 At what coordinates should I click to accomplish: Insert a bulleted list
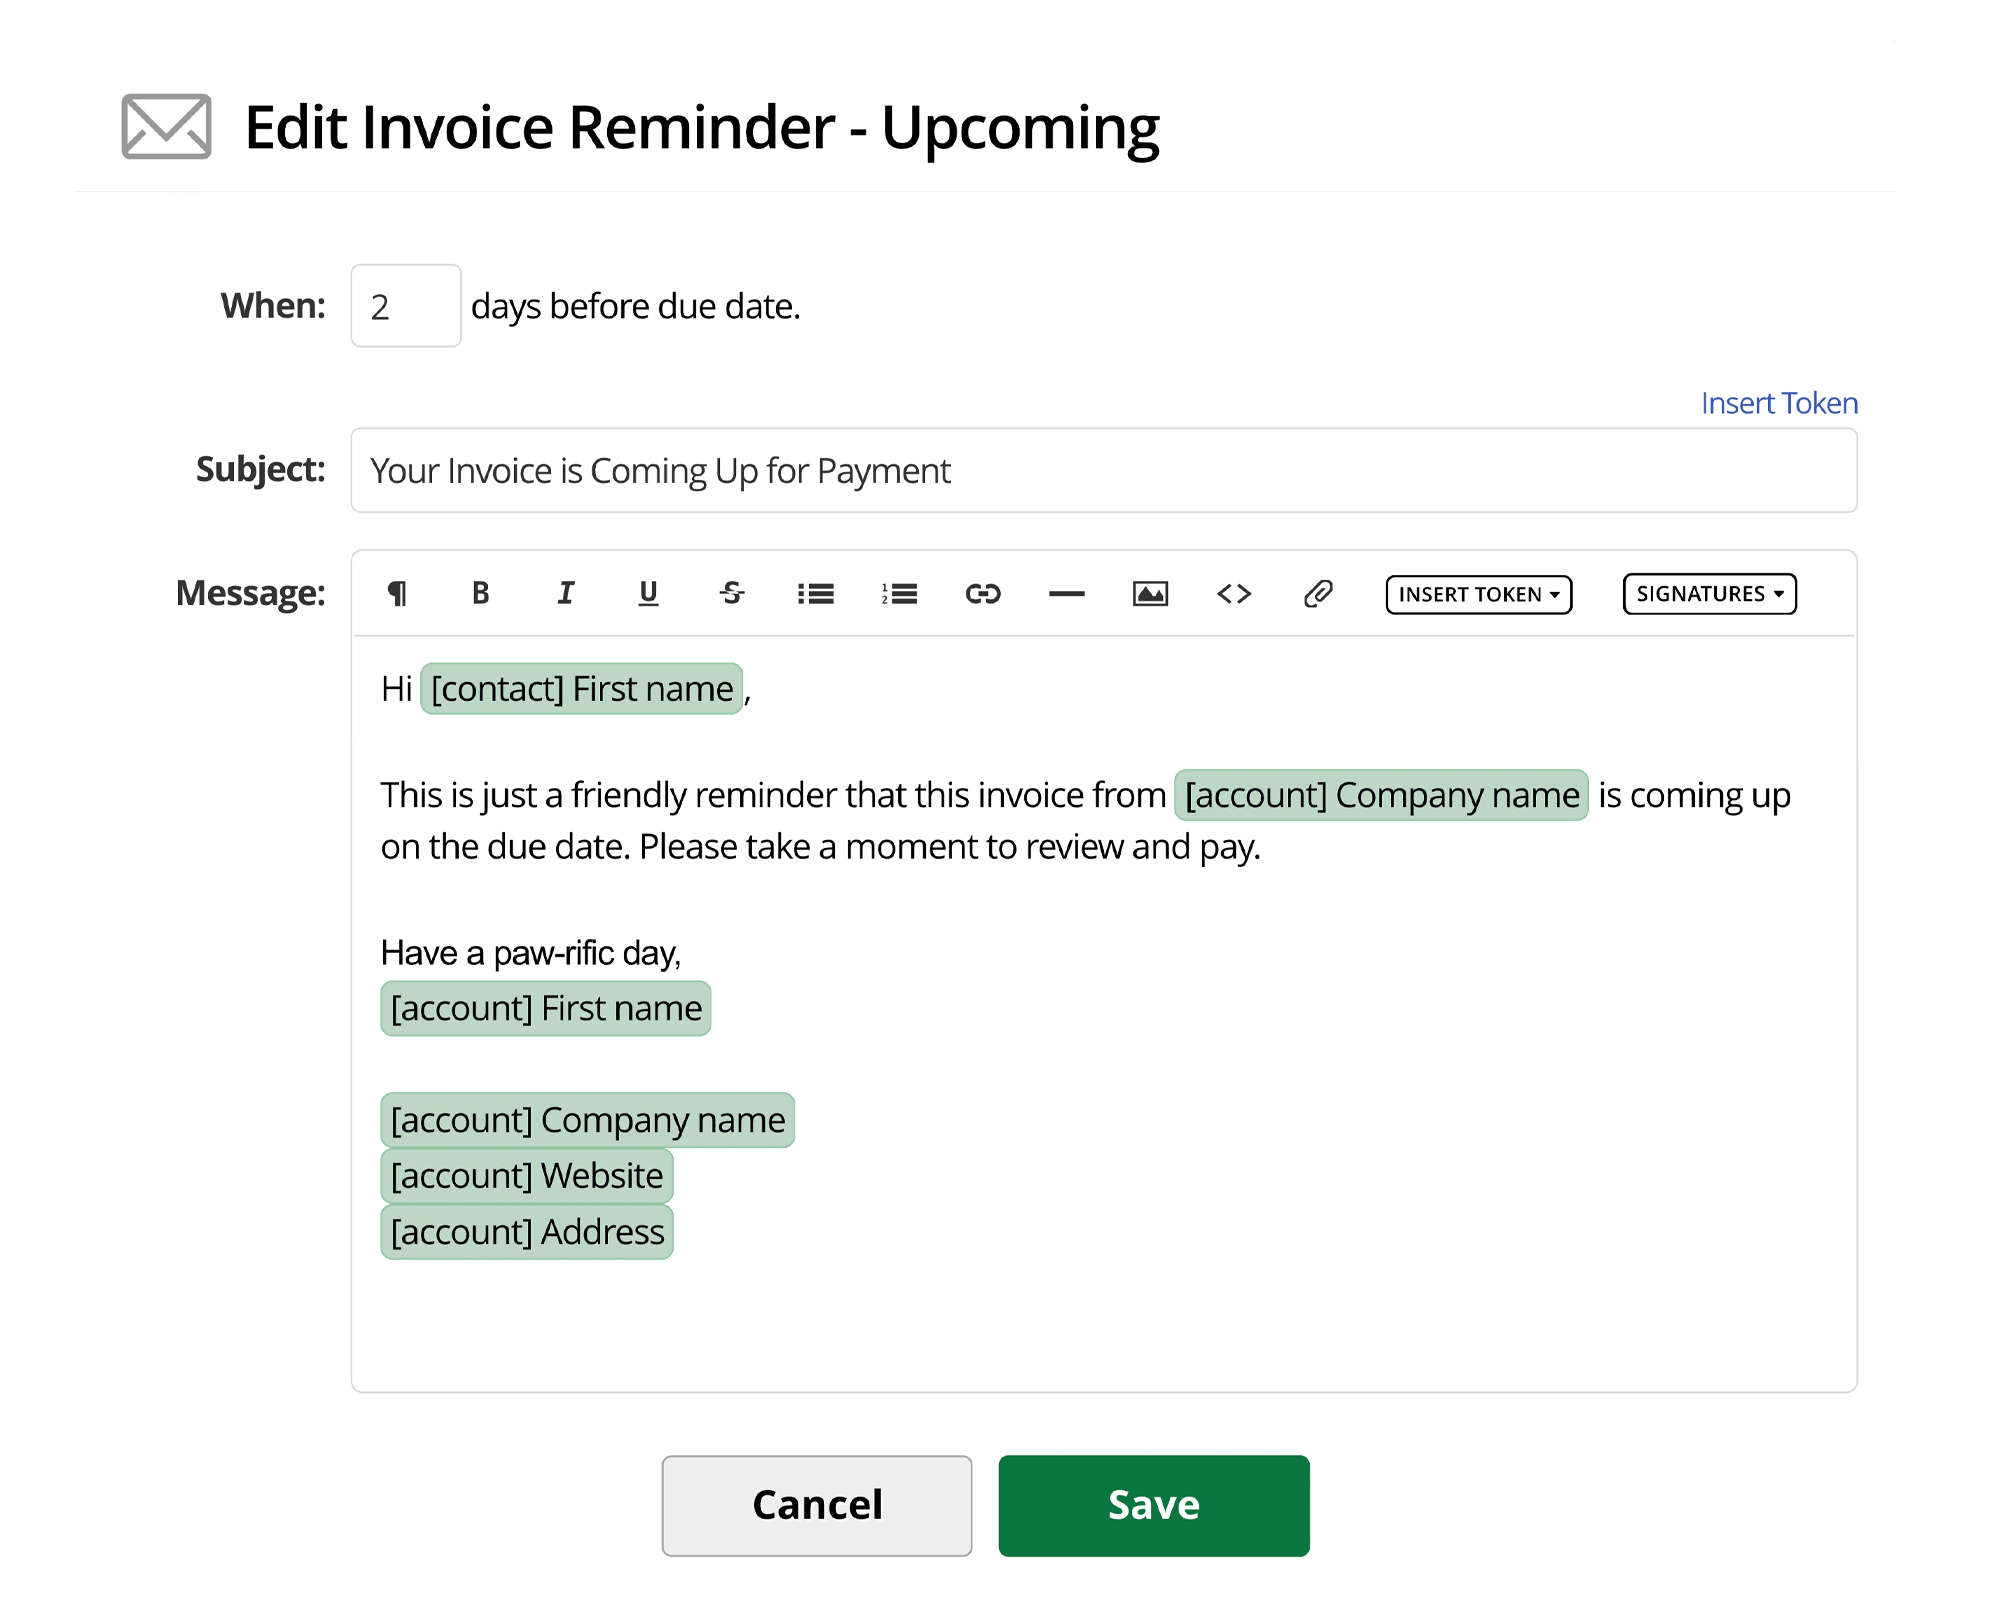(816, 593)
